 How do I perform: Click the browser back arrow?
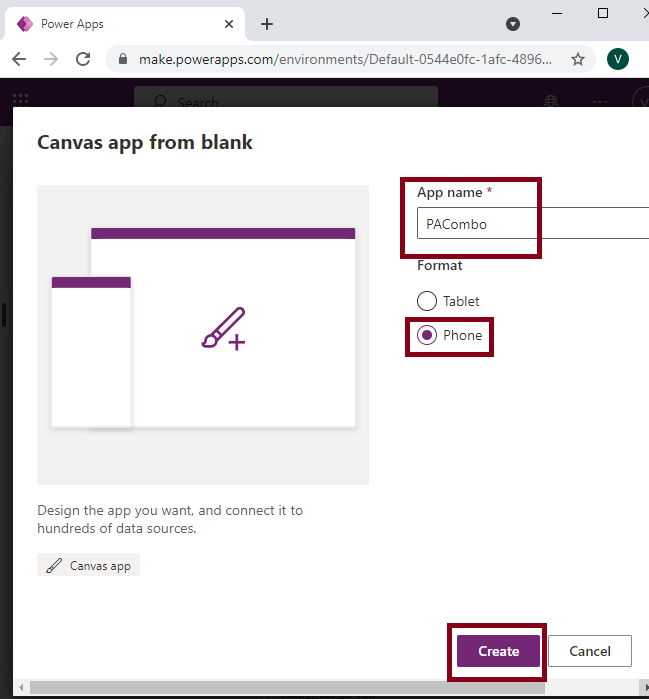coord(19,59)
